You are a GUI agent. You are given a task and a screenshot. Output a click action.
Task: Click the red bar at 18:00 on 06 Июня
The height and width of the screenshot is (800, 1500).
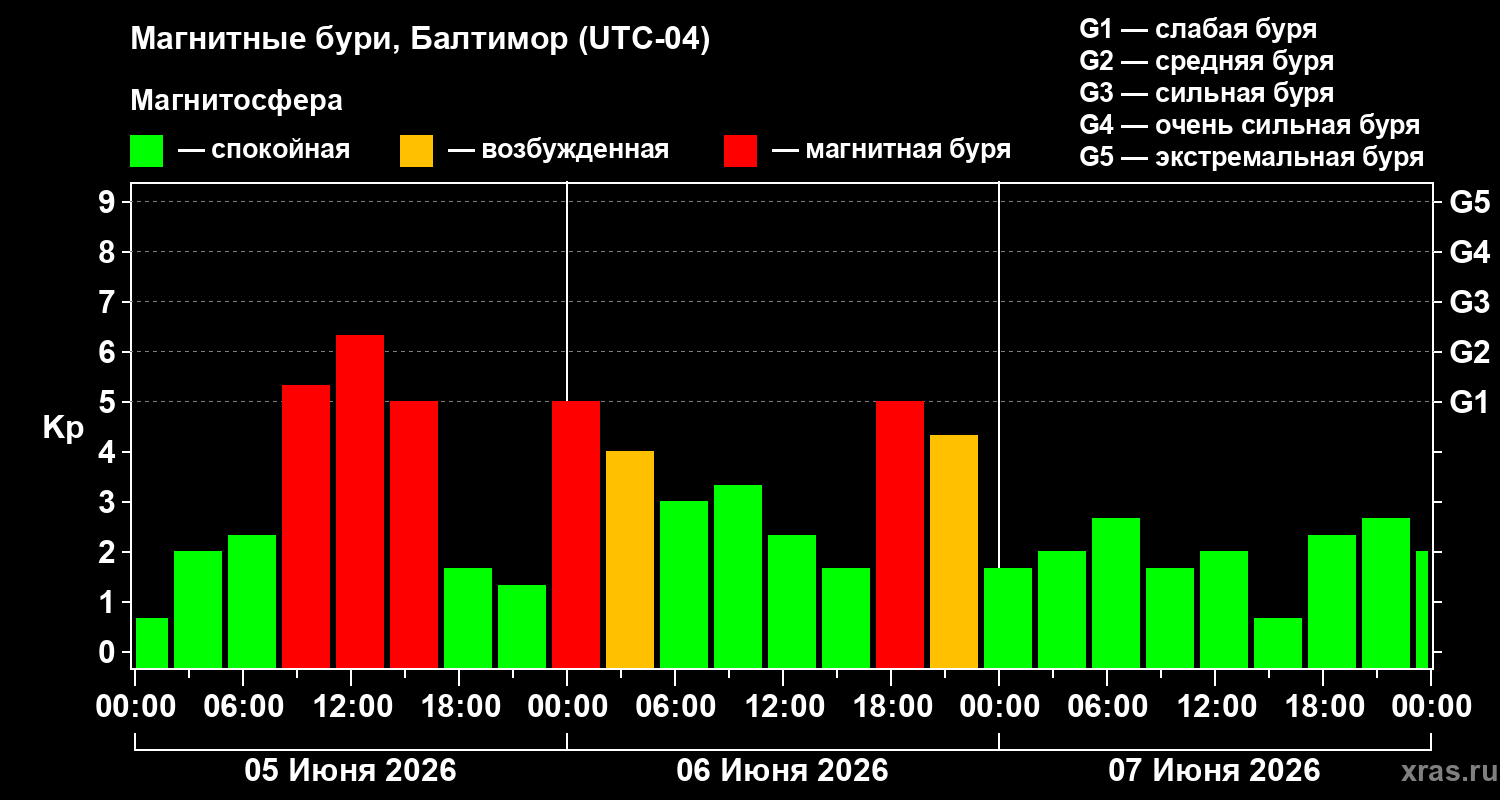(900, 534)
